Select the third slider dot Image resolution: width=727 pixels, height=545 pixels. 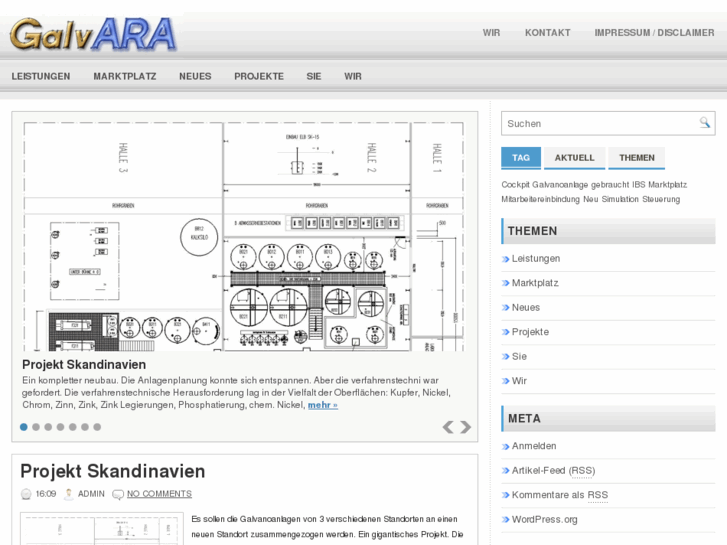pyautogui.click(x=48, y=427)
